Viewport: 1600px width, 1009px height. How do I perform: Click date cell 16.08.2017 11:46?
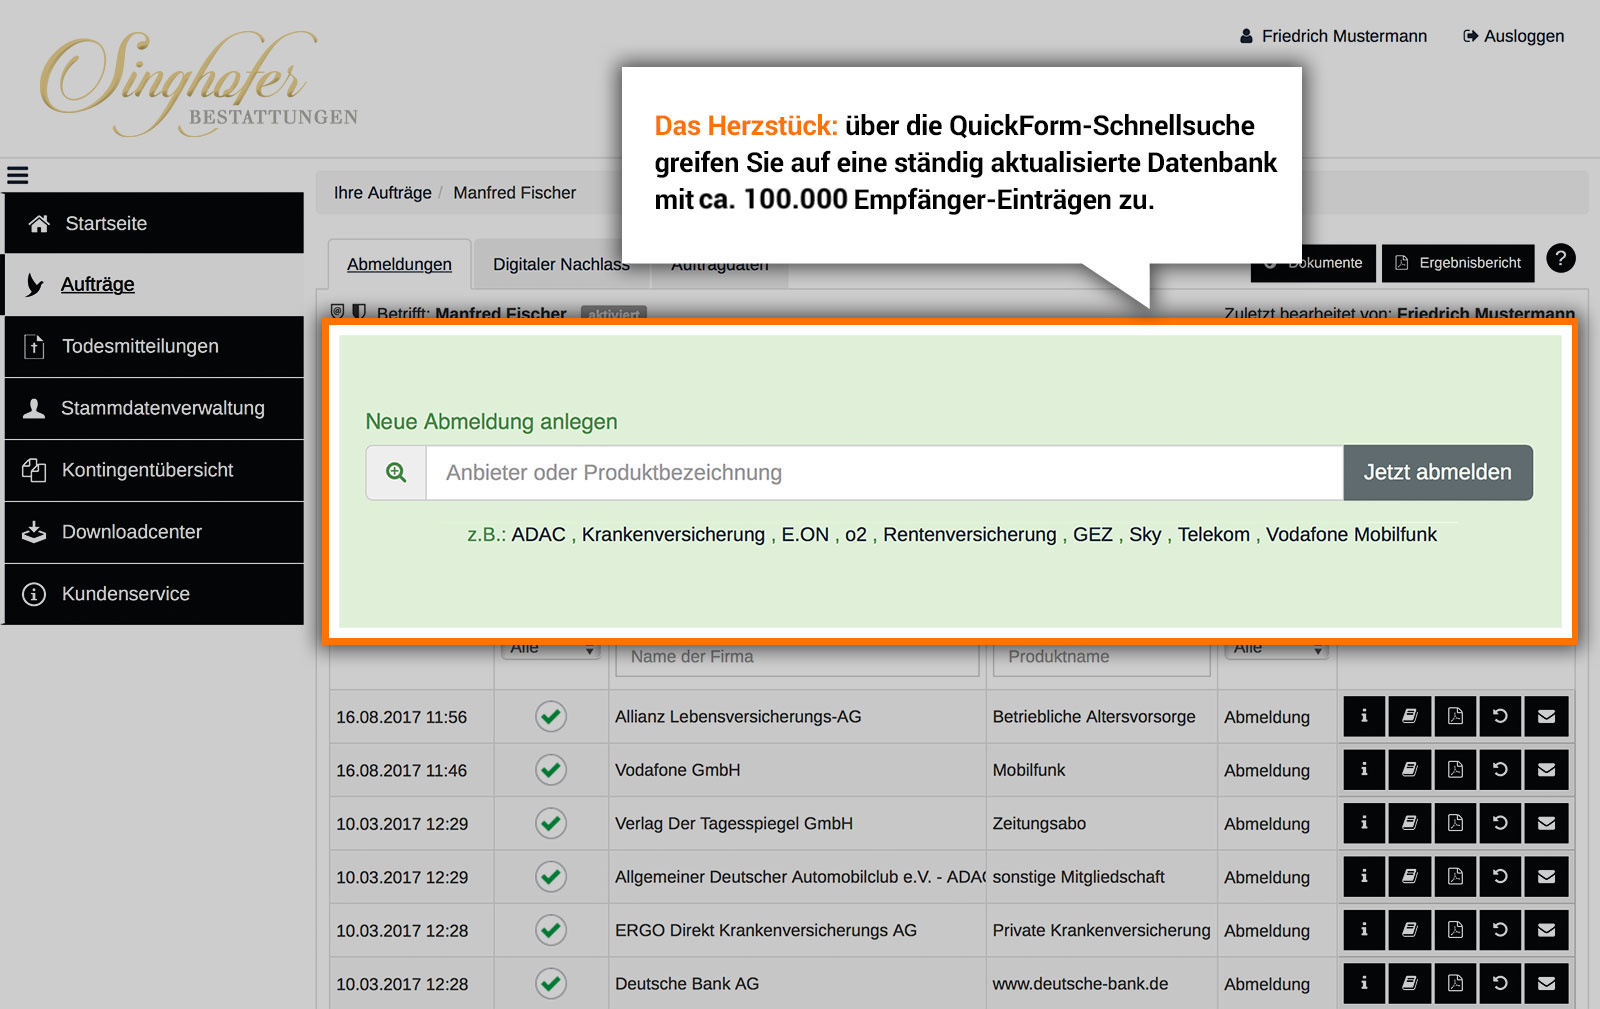tap(401, 771)
